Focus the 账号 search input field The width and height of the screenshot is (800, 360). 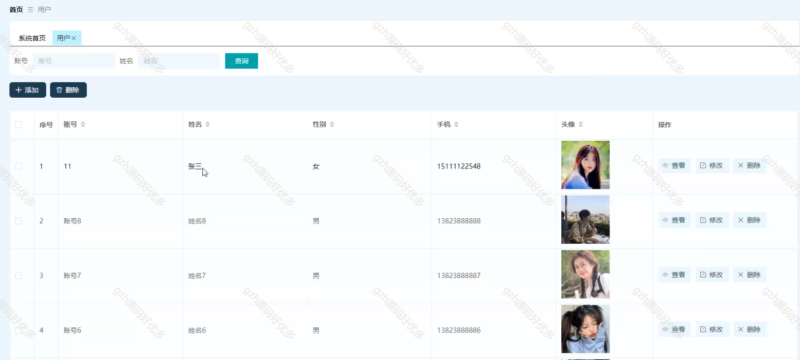tap(74, 61)
